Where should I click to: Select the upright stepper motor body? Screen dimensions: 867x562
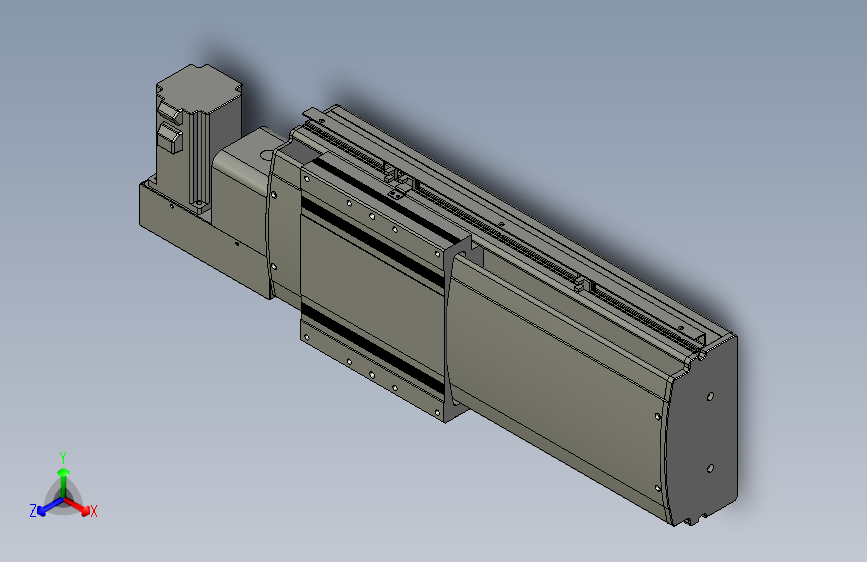pos(198,138)
